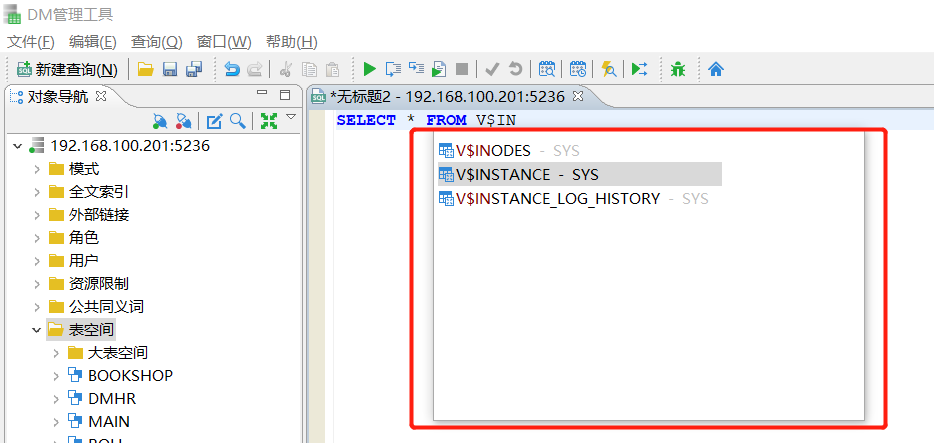Image resolution: width=934 pixels, height=443 pixels.
Task: Click the red disconnect icon in the navigator
Action: [183, 121]
